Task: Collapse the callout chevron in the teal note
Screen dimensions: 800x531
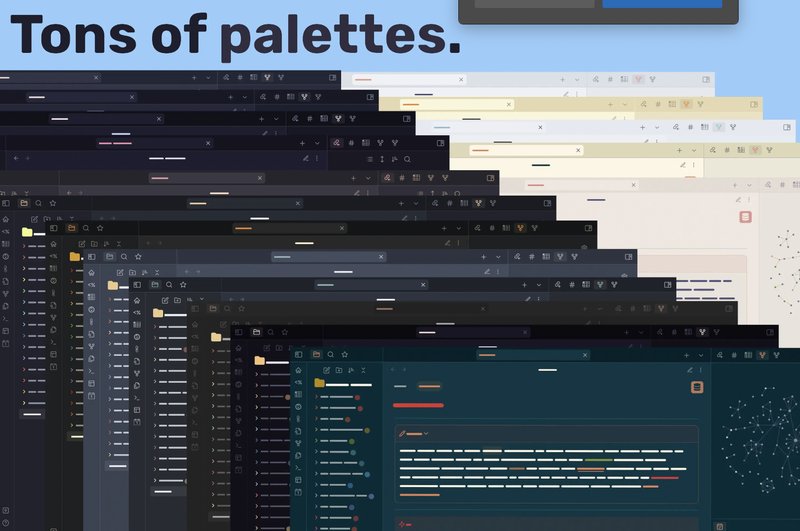Action: pos(426,434)
